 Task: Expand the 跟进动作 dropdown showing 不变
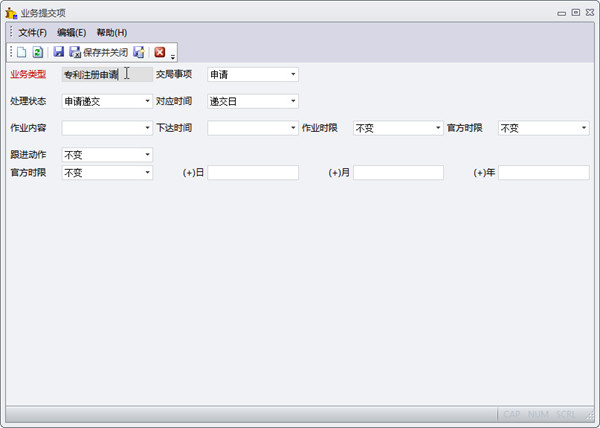147,155
